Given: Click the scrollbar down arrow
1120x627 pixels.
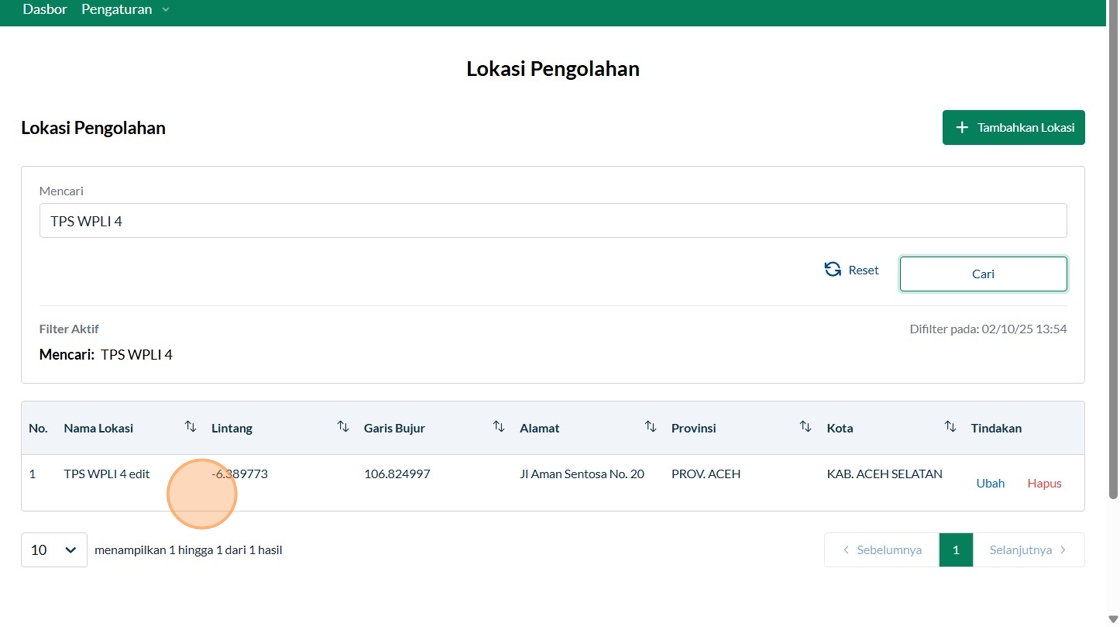Looking at the screenshot, I should pyautogui.click(x=1113, y=619).
